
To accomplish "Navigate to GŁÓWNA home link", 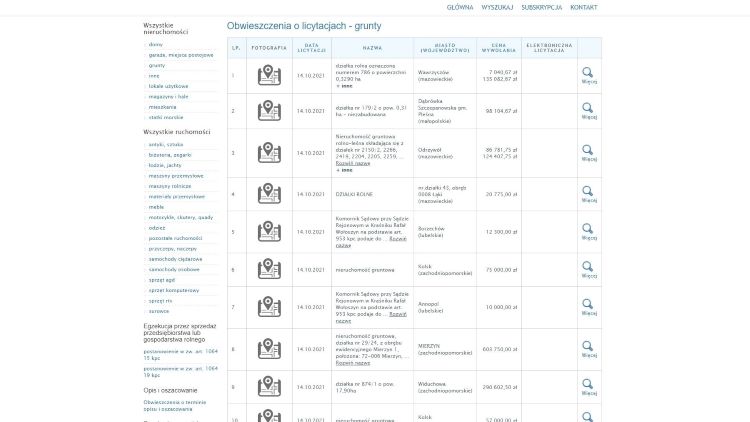I will 460,7.
